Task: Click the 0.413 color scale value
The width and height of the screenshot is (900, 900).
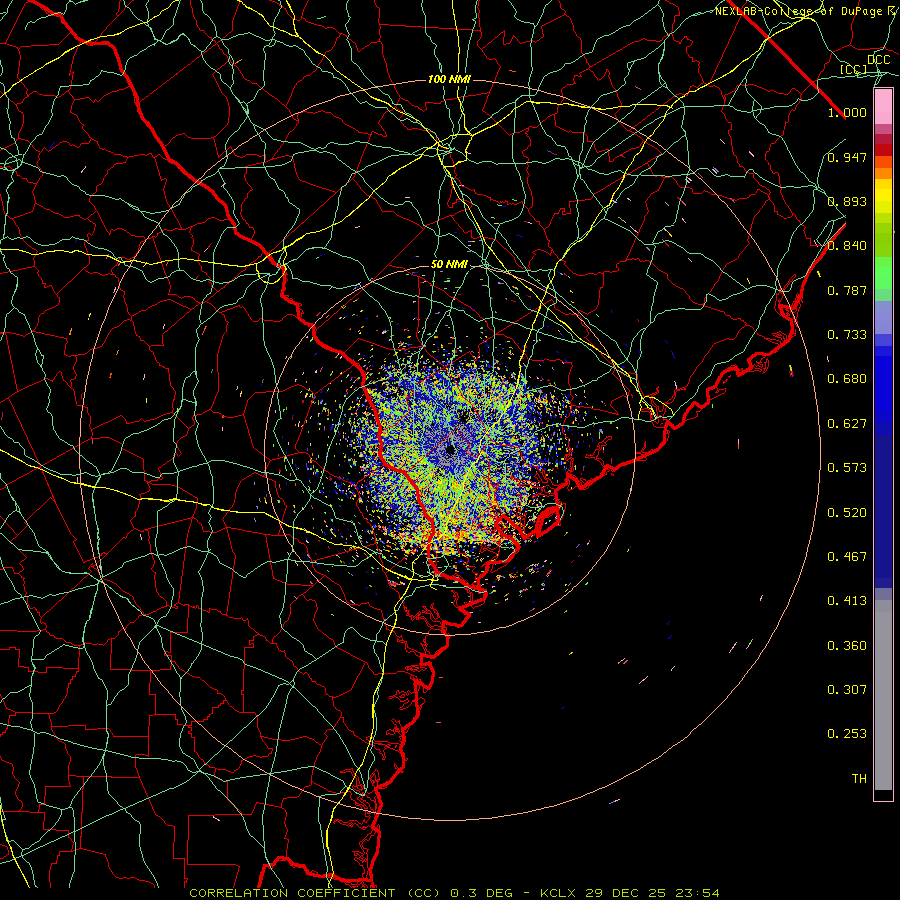Action: 847,601
